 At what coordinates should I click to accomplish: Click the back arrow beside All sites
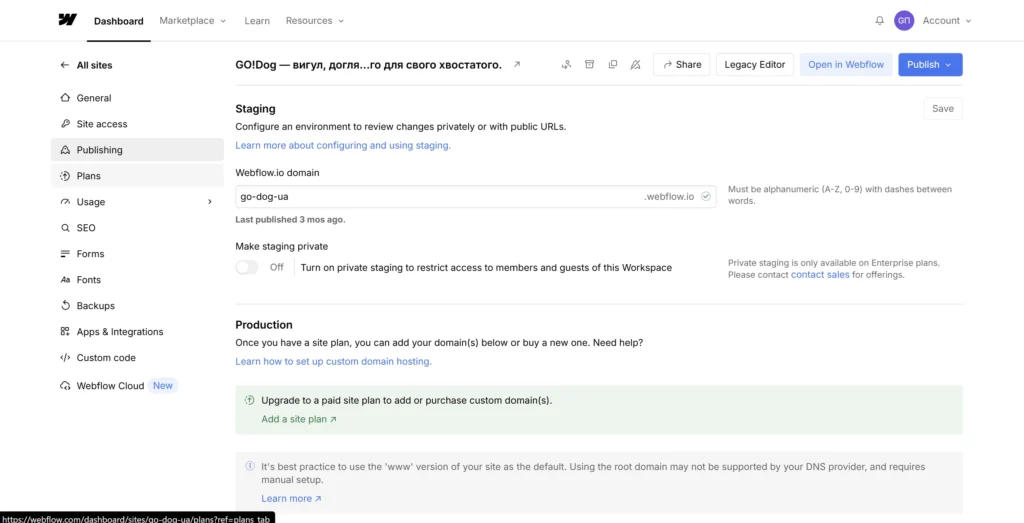coord(65,65)
